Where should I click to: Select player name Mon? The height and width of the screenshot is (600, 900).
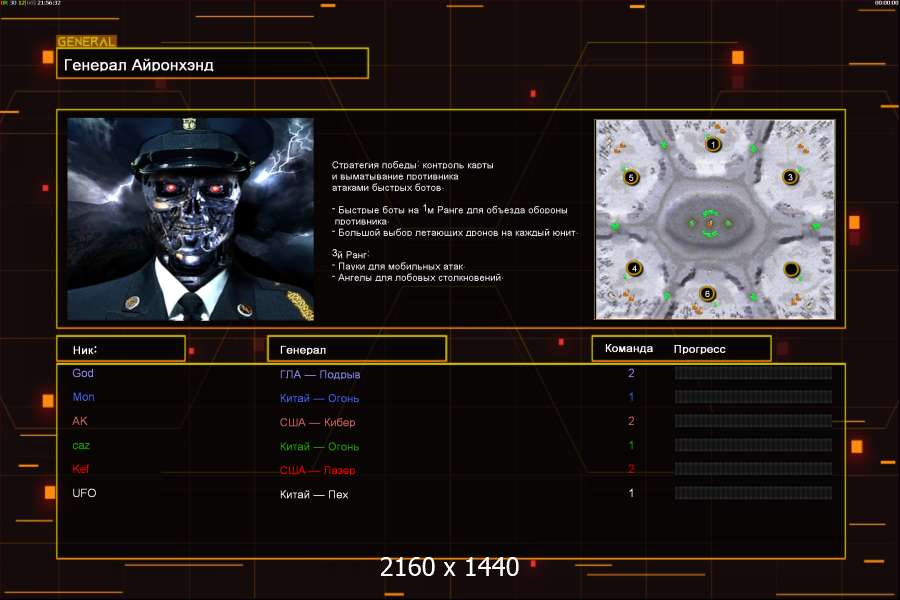[x=83, y=397]
